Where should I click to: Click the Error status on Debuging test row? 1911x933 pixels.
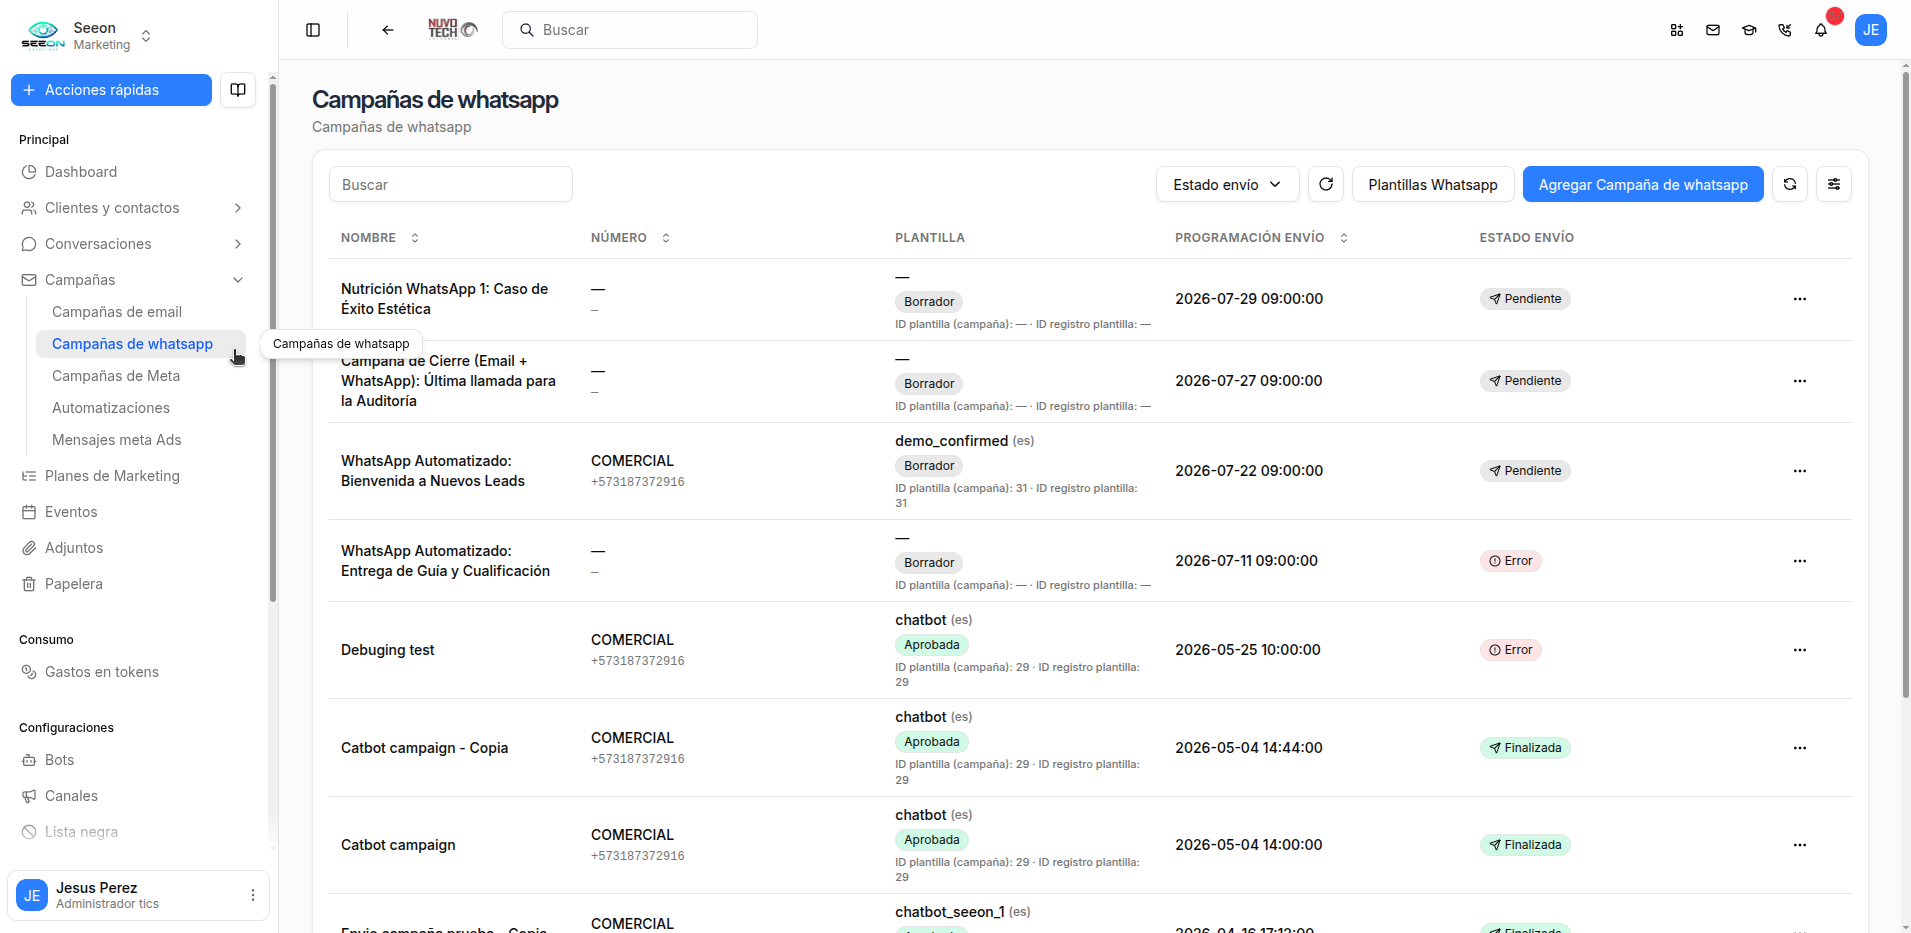coord(1511,650)
